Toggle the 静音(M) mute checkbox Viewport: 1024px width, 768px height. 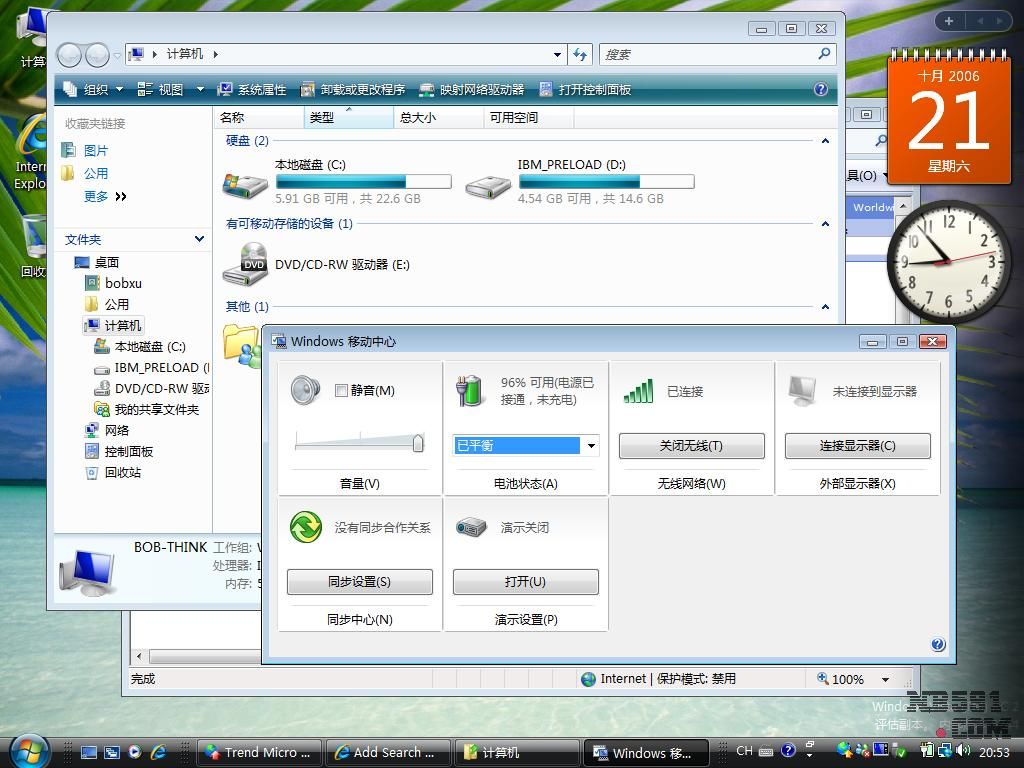tap(341, 391)
